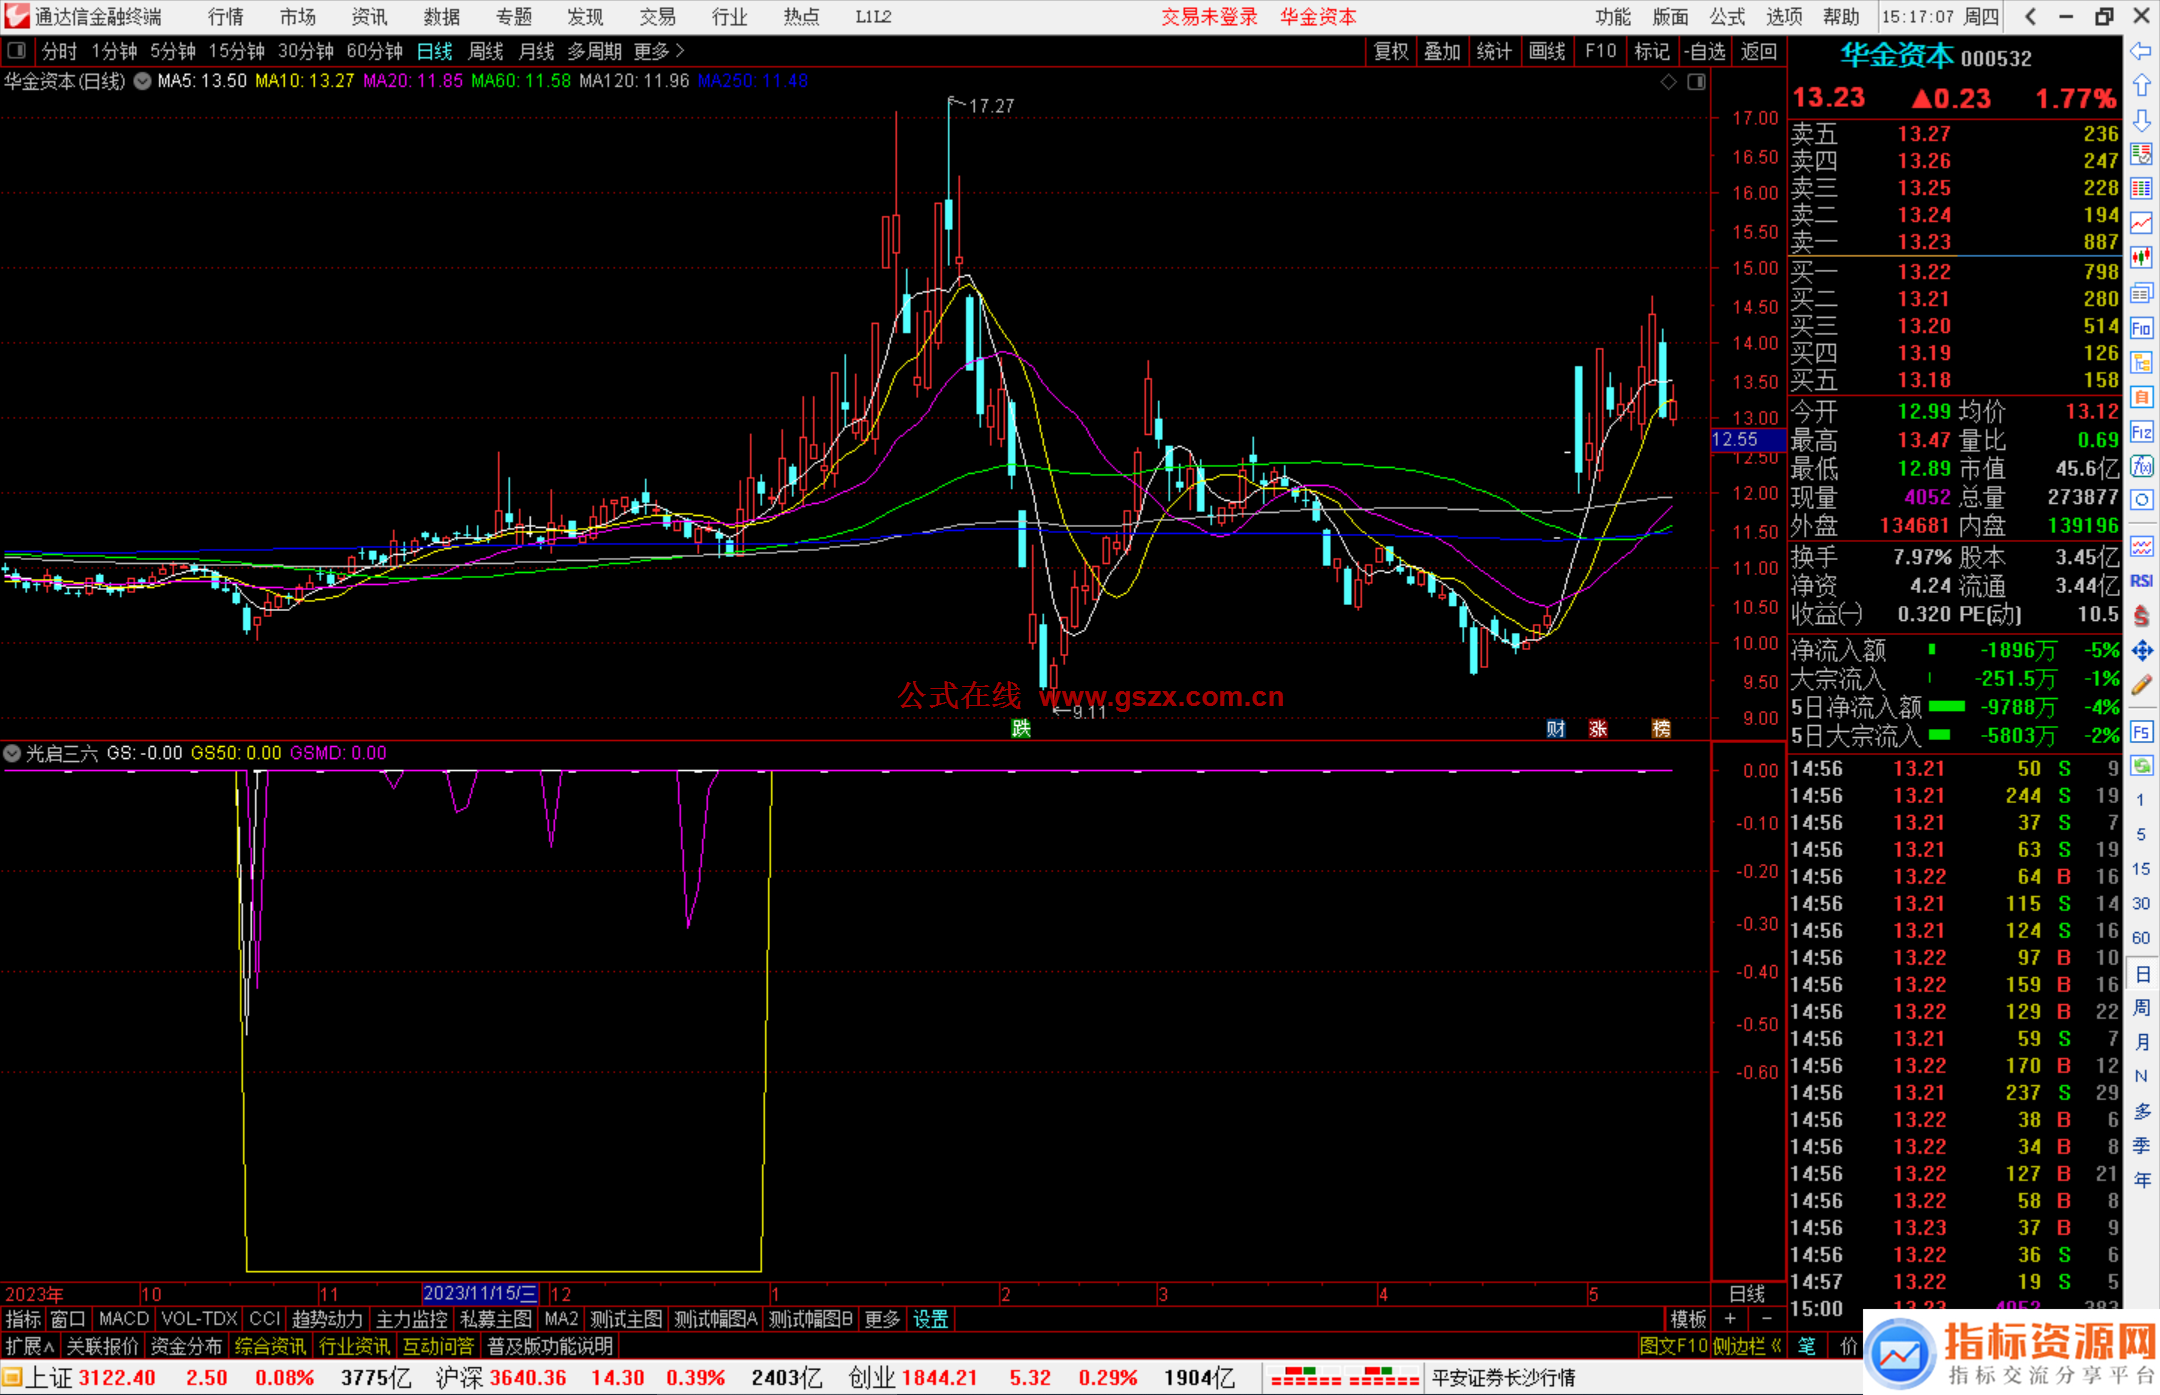The width and height of the screenshot is (2160, 1395).
Task: Open the 模板 template dropdown
Action: click(1688, 1319)
